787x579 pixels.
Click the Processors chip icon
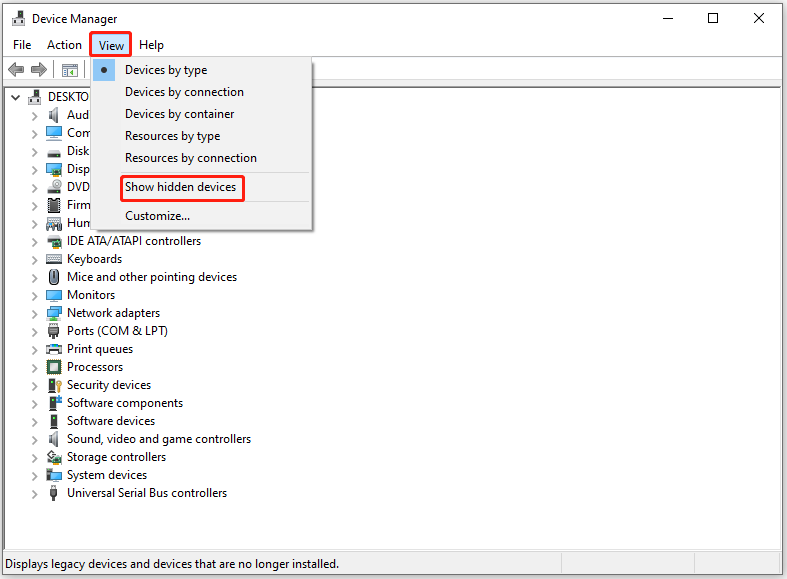(54, 367)
